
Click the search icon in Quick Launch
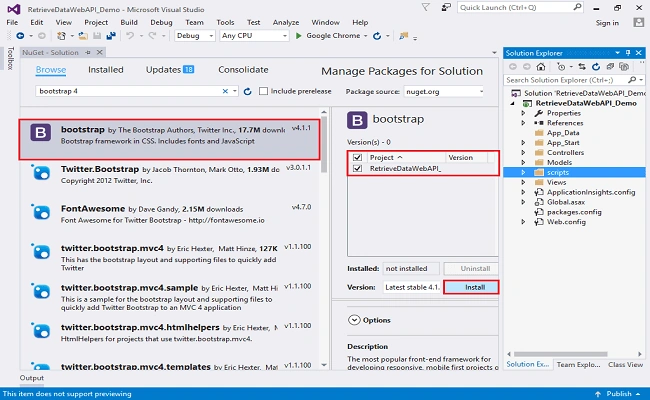point(577,7)
